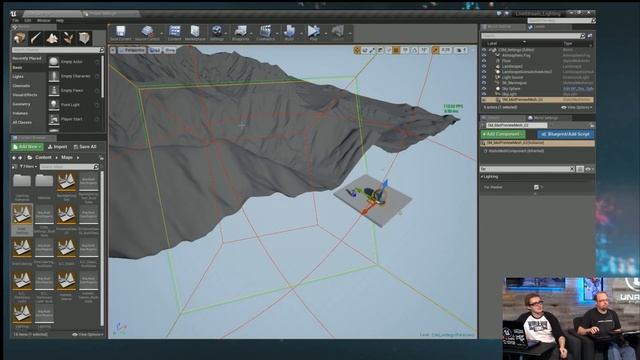Screen dimensions: 640x360
Task: Click the Save All button
Action: point(85,147)
